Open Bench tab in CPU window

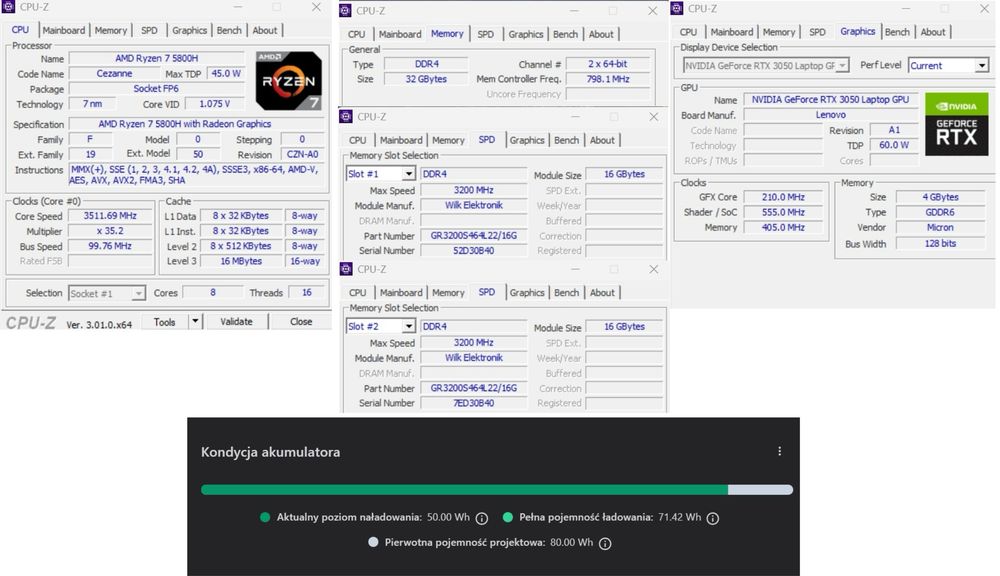pos(229,30)
